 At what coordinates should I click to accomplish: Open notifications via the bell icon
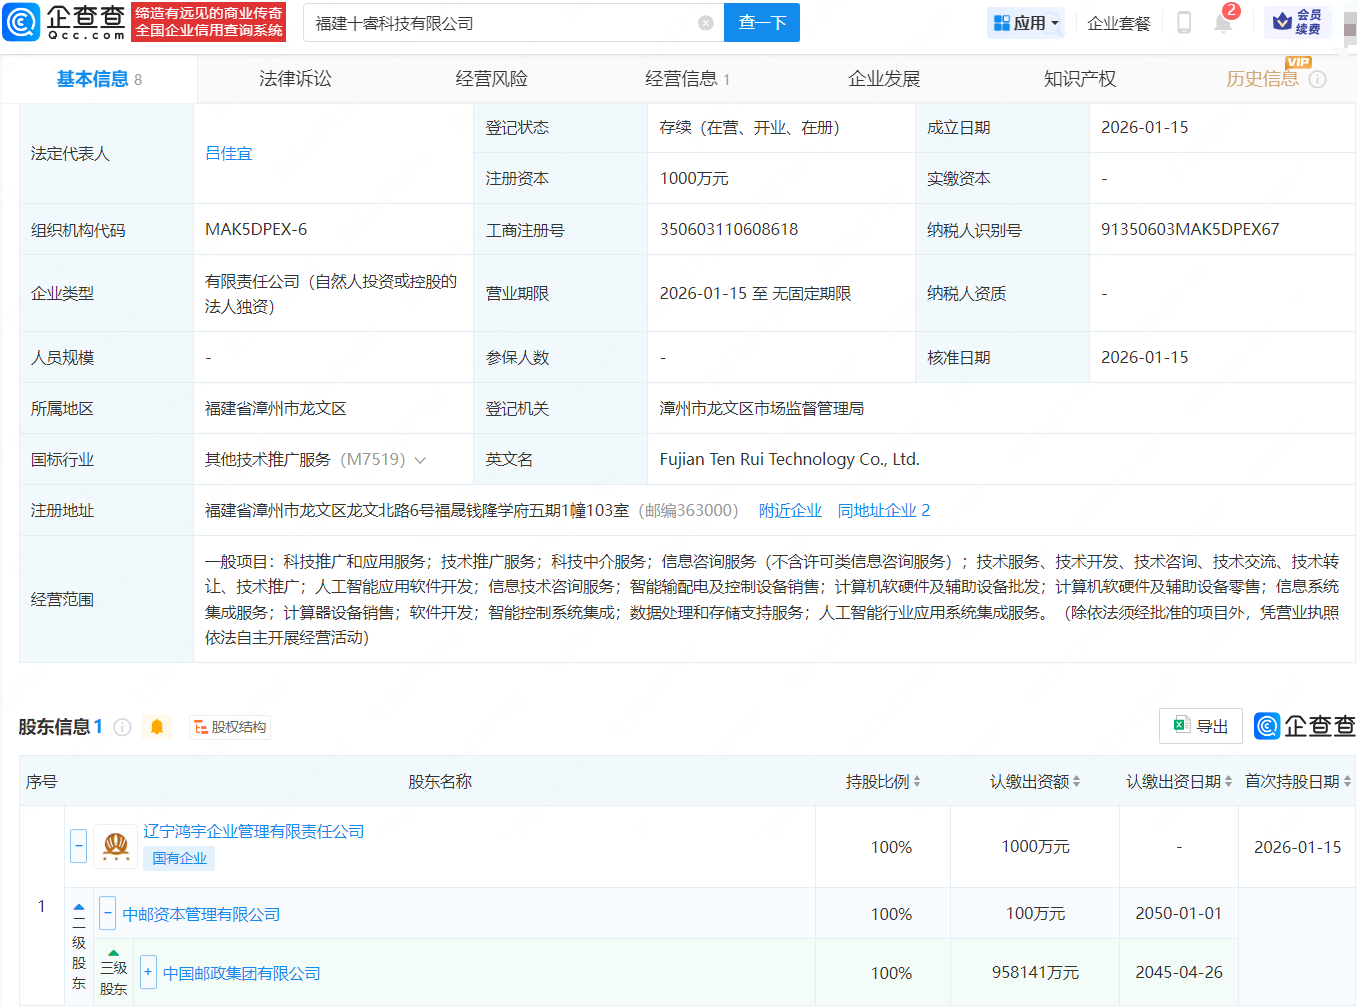point(1221,22)
